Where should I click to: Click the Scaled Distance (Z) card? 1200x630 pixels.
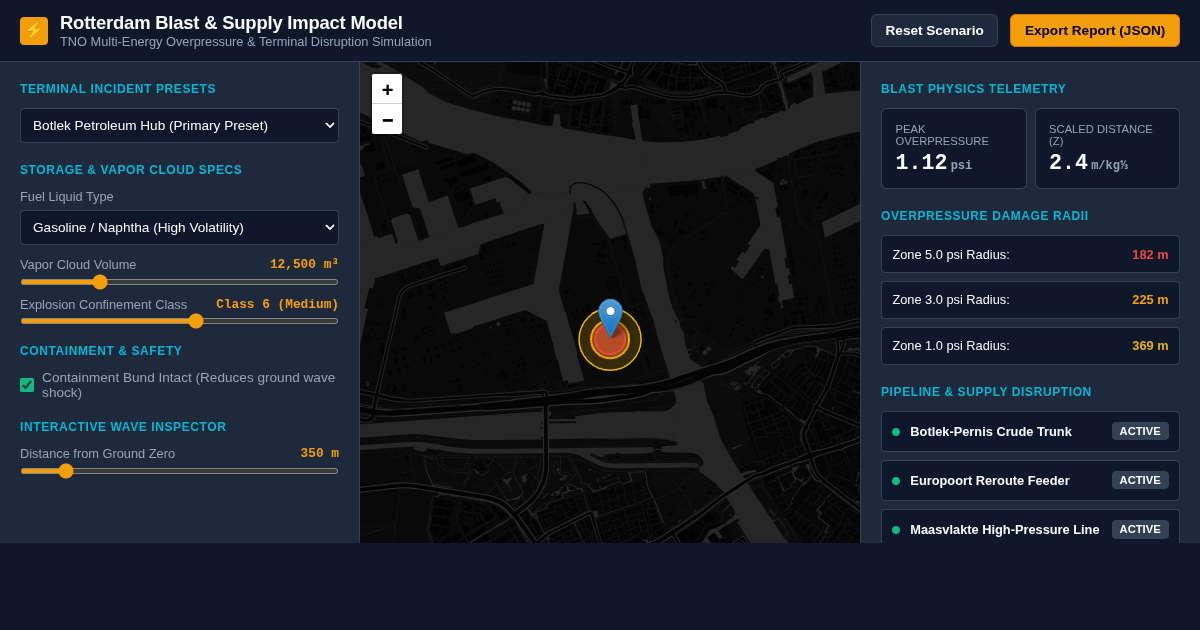click(x=1107, y=149)
